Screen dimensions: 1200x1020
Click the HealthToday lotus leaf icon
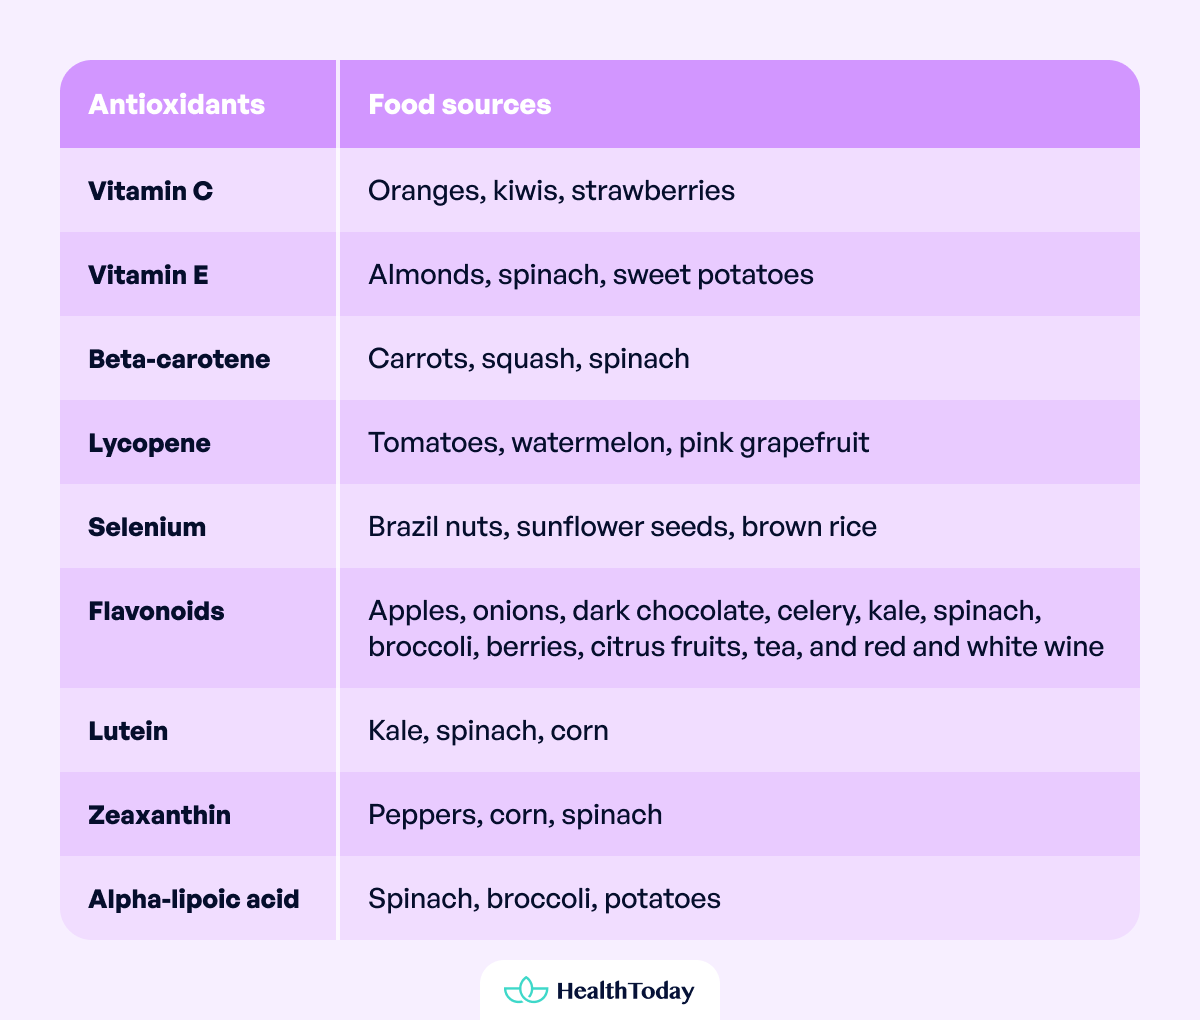526,991
